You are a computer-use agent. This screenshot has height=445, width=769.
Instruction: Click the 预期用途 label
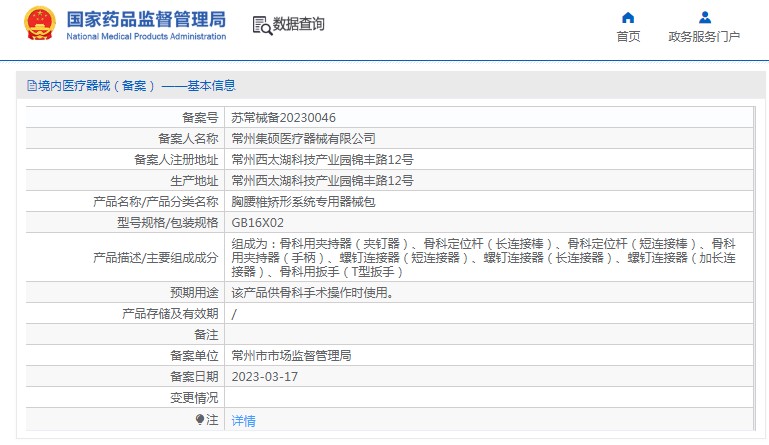[x=194, y=293]
